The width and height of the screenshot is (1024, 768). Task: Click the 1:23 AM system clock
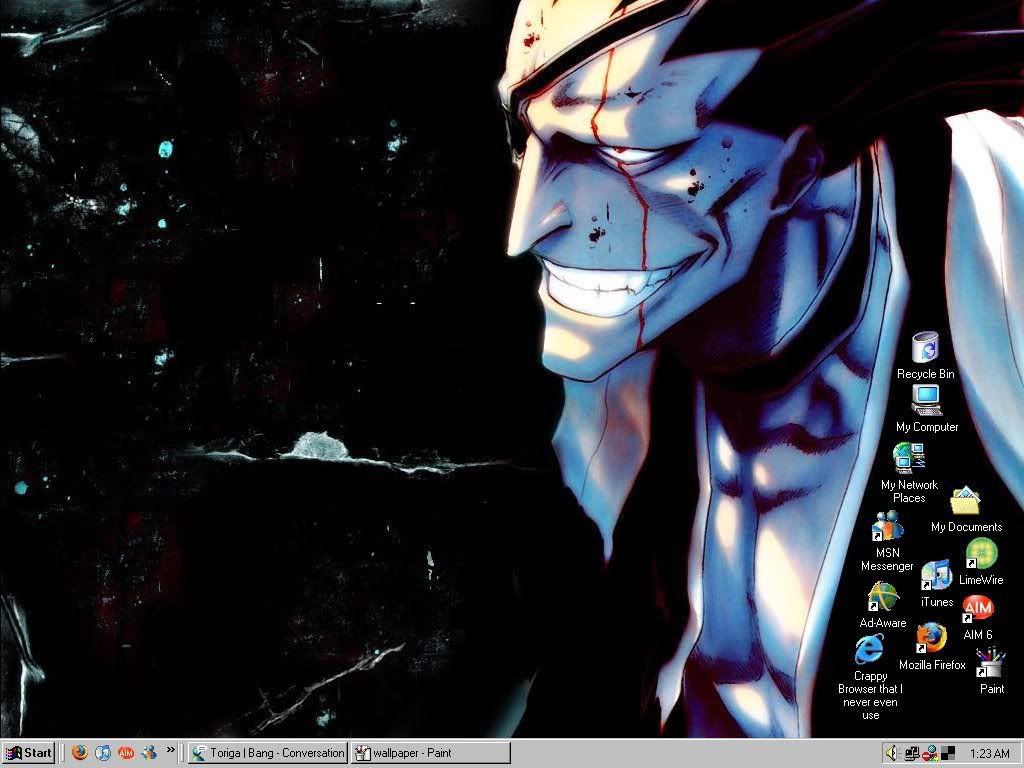coord(989,754)
